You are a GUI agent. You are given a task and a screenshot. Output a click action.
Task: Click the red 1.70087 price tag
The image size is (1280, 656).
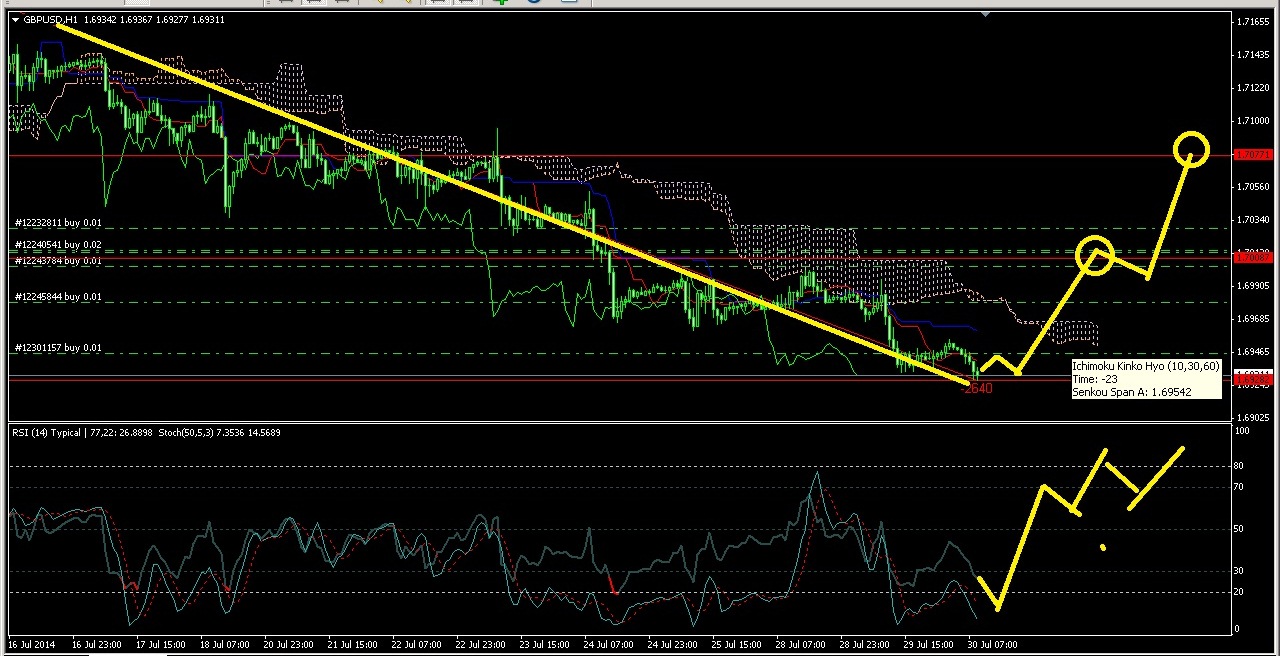click(1253, 258)
